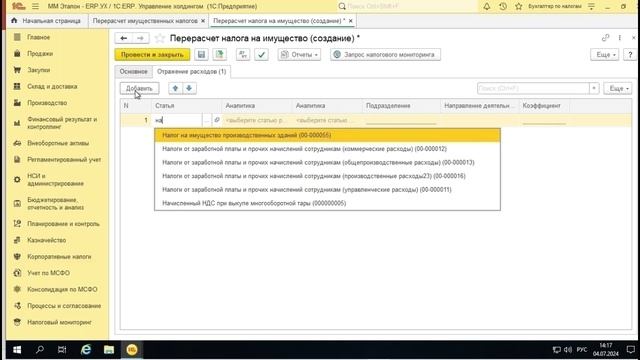
Task: Click the notifications bell icon
Action: [487, 6]
